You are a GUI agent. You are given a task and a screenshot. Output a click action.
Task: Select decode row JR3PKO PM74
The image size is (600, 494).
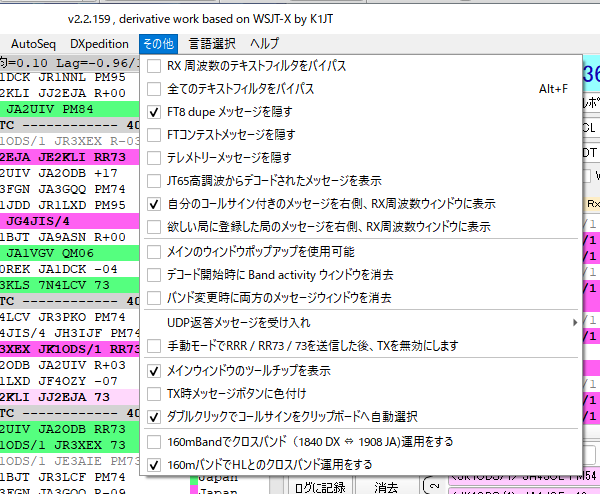point(70,317)
